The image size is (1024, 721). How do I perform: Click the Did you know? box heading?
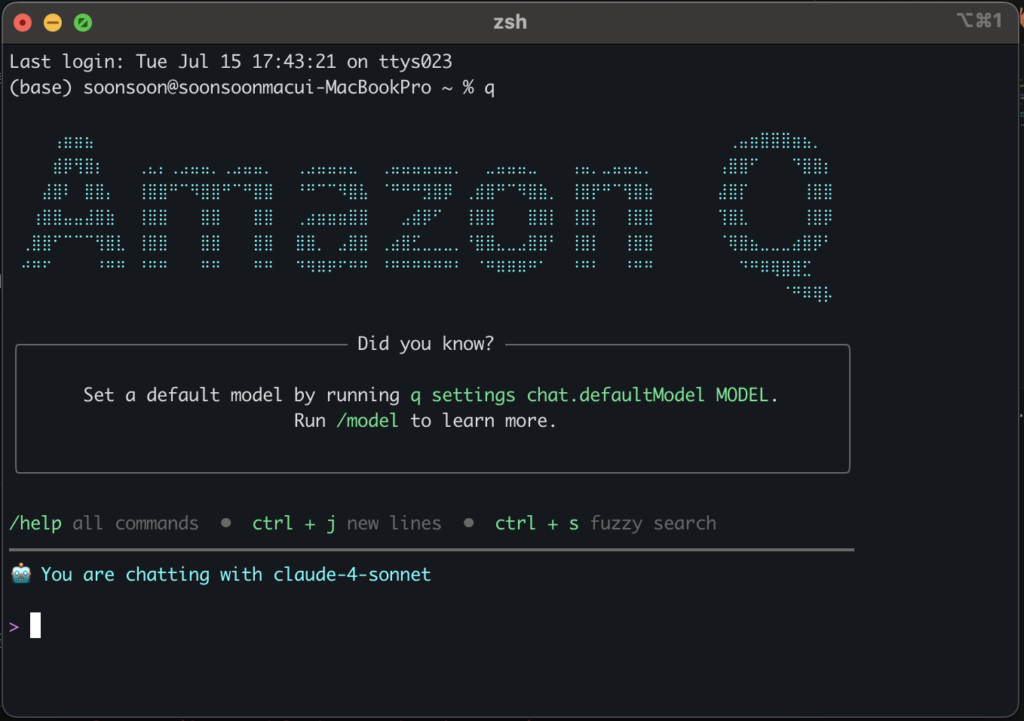tap(426, 344)
